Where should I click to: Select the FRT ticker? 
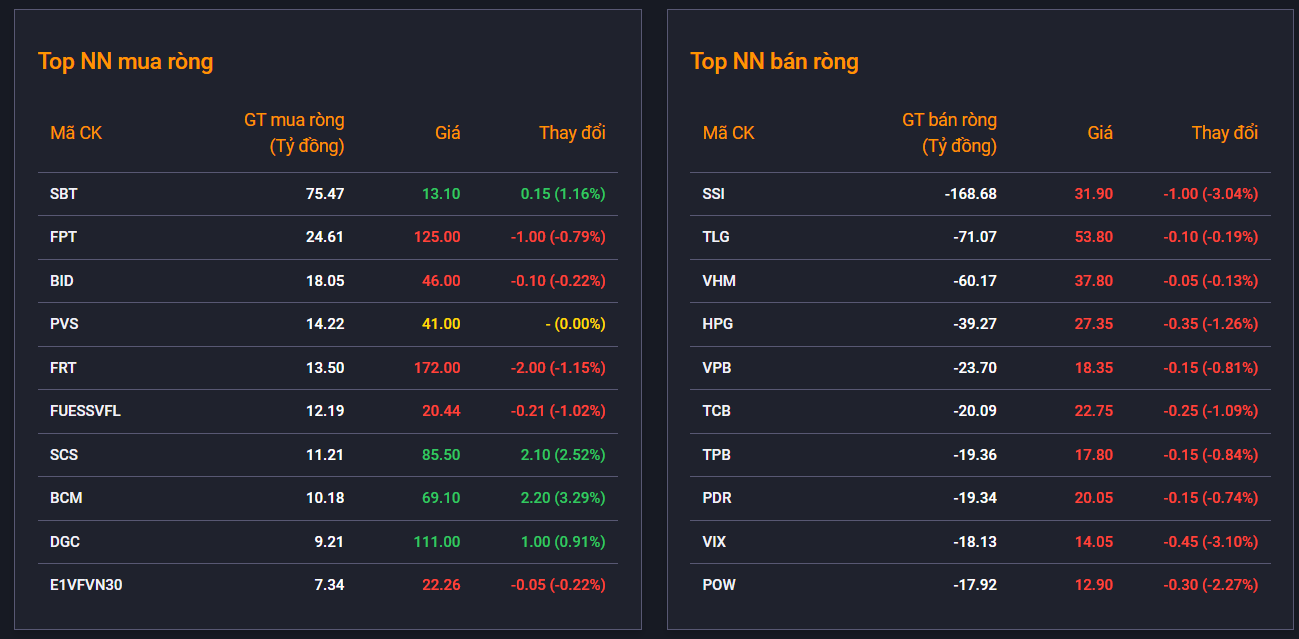coord(63,368)
